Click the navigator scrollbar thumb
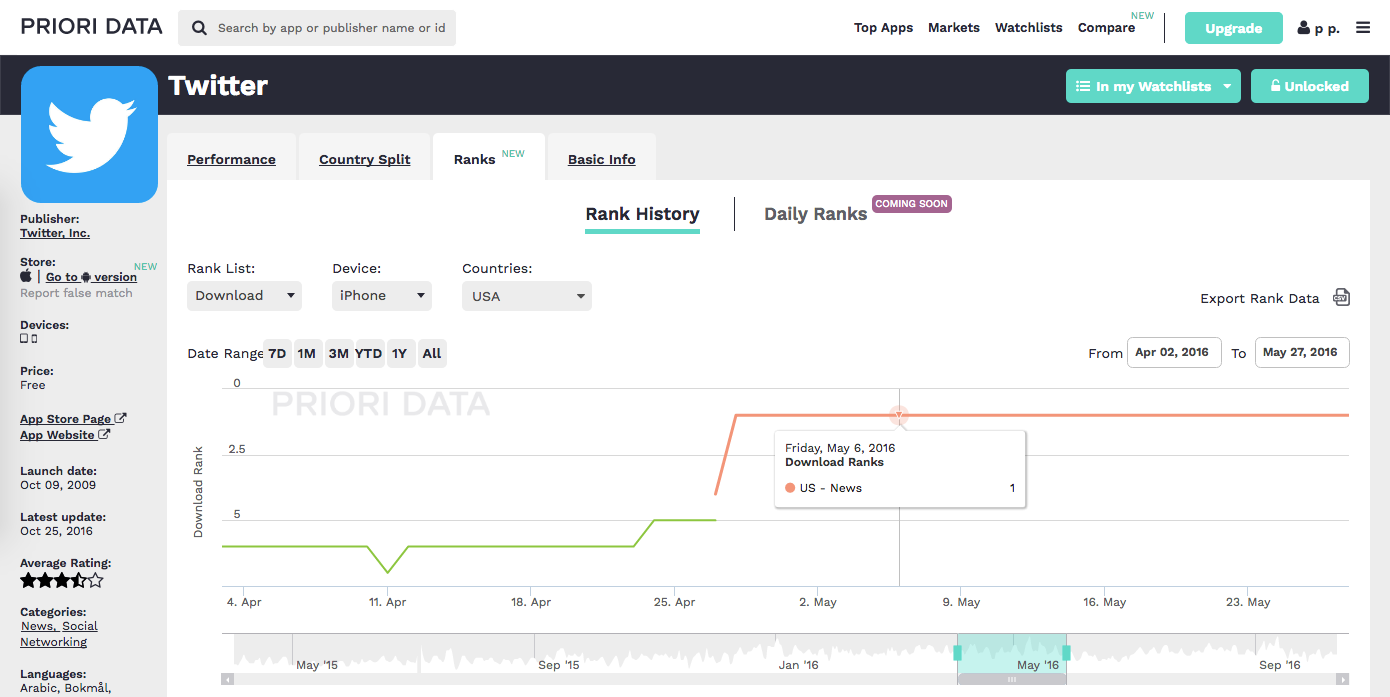The image size is (1390, 697). tap(1012, 679)
